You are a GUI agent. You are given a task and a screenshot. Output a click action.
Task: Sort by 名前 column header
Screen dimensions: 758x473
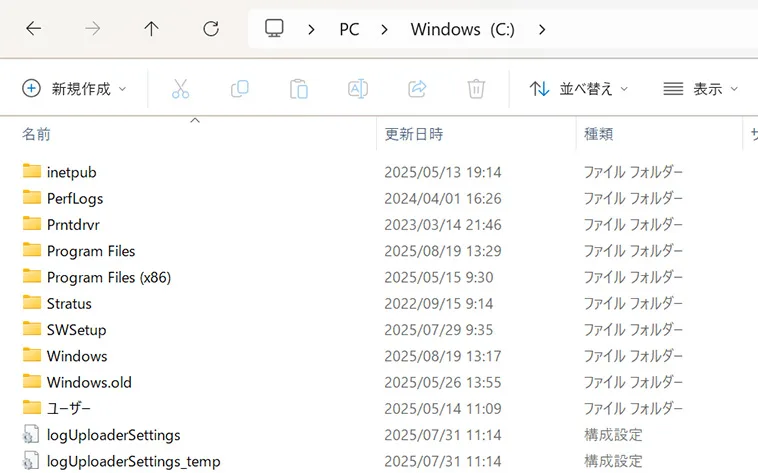click(x=37, y=134)
